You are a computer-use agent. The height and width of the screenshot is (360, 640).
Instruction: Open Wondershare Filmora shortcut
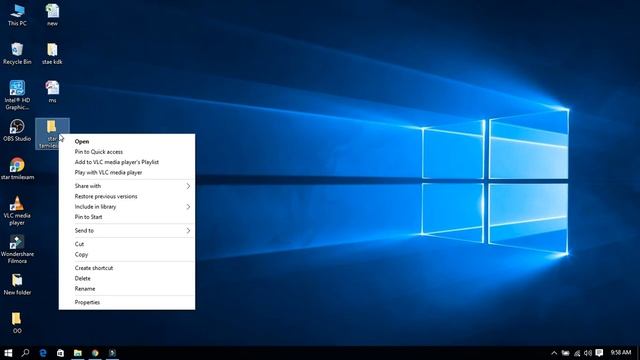click(x=17, y=249)
